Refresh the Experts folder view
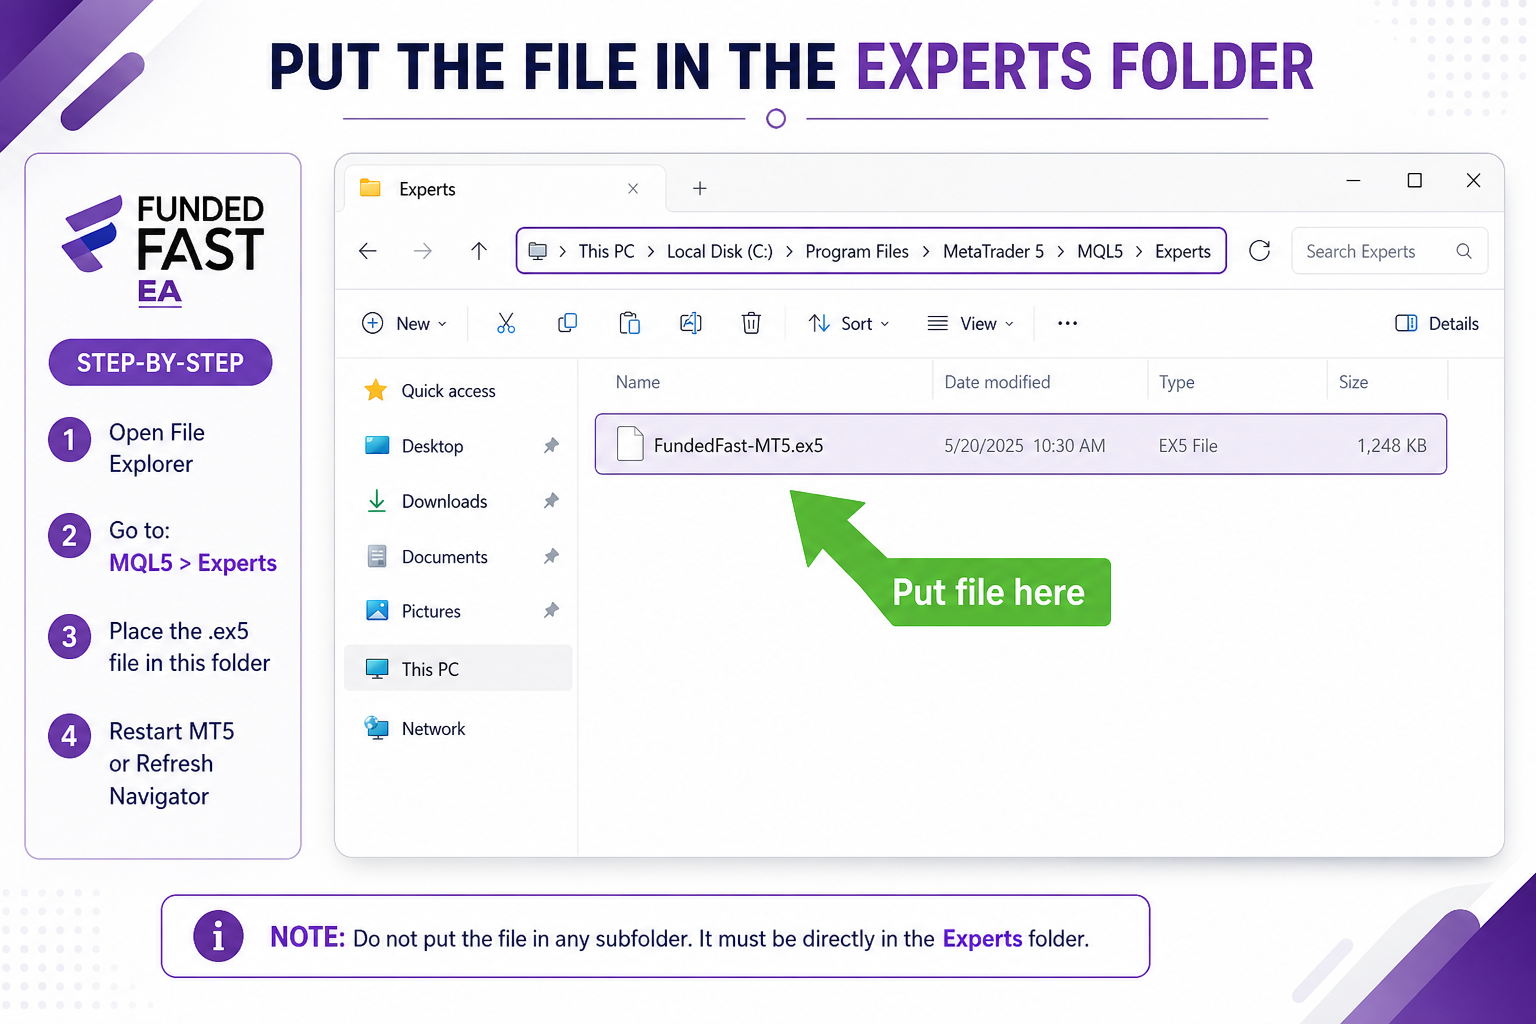 (x=1260, y=251)
